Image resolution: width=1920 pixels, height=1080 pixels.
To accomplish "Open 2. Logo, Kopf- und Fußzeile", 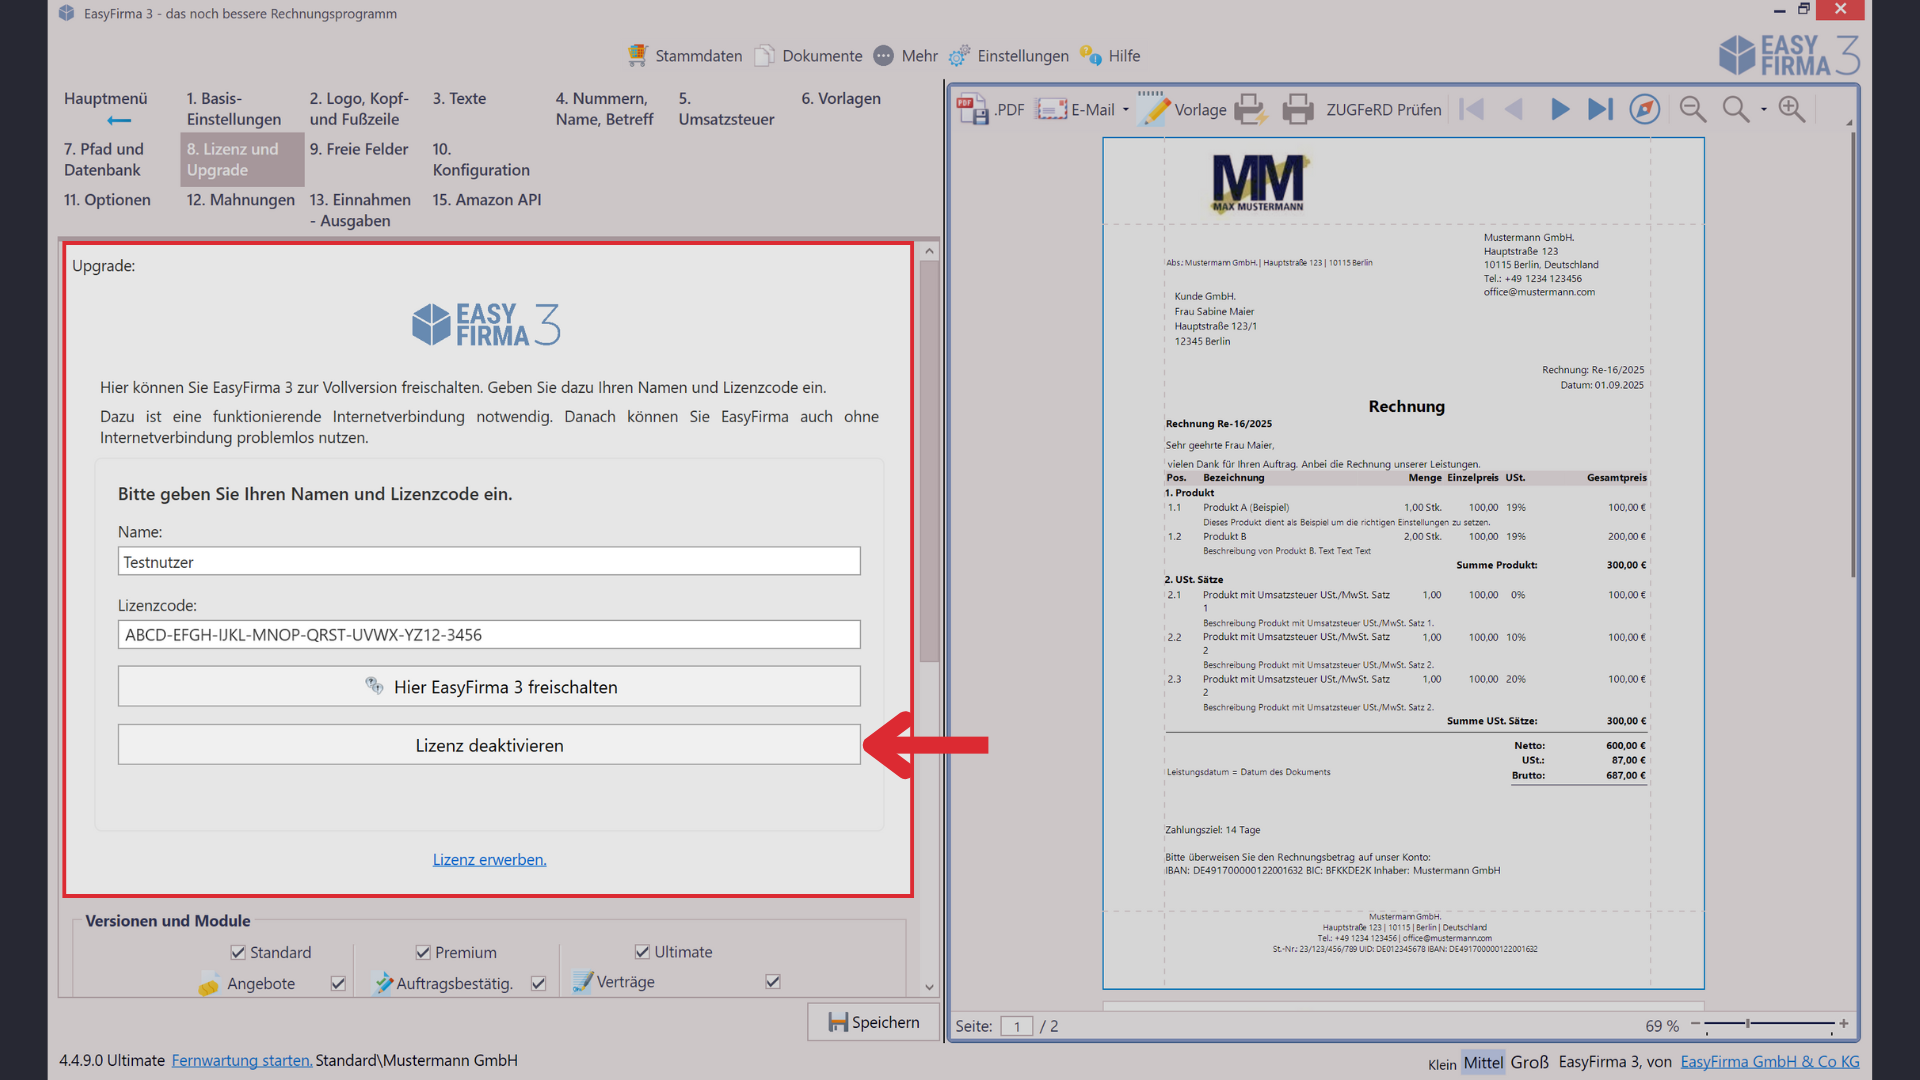I will click(359, 108).
